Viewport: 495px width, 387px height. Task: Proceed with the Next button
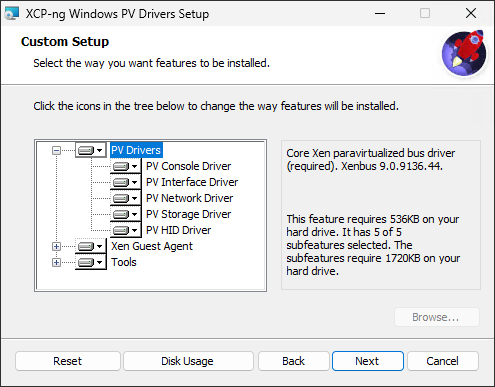click(368, 361)
